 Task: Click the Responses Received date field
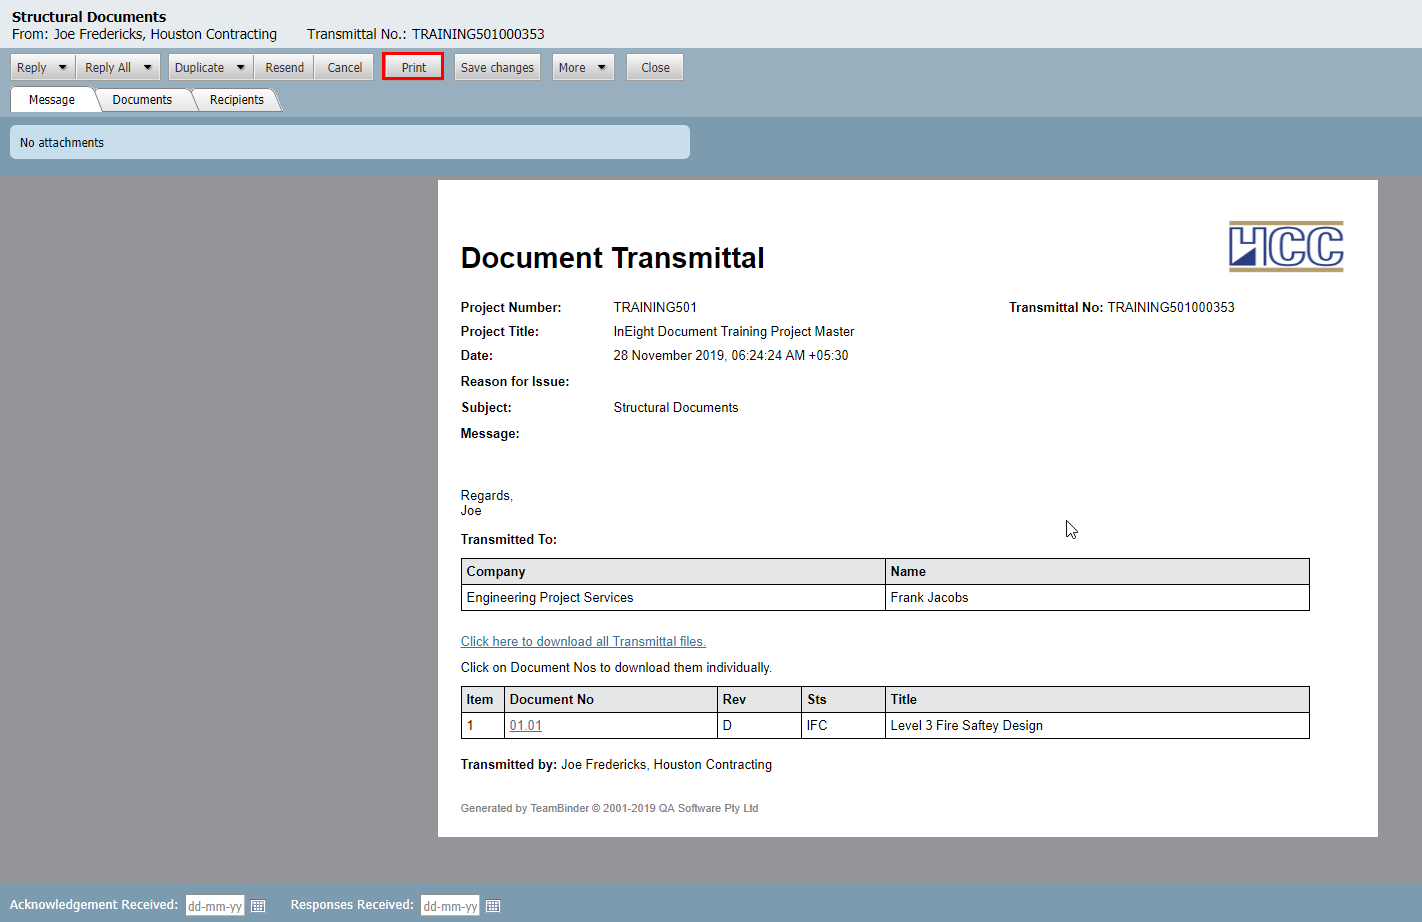click(450, 906)
